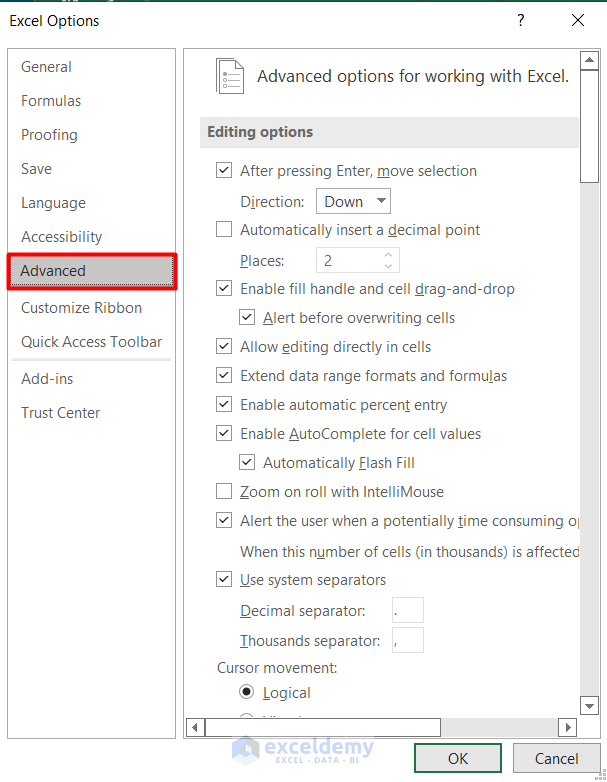Uncheck After pressing Enter, move selection
Screen dimensions: 607x782
point(224,171)
